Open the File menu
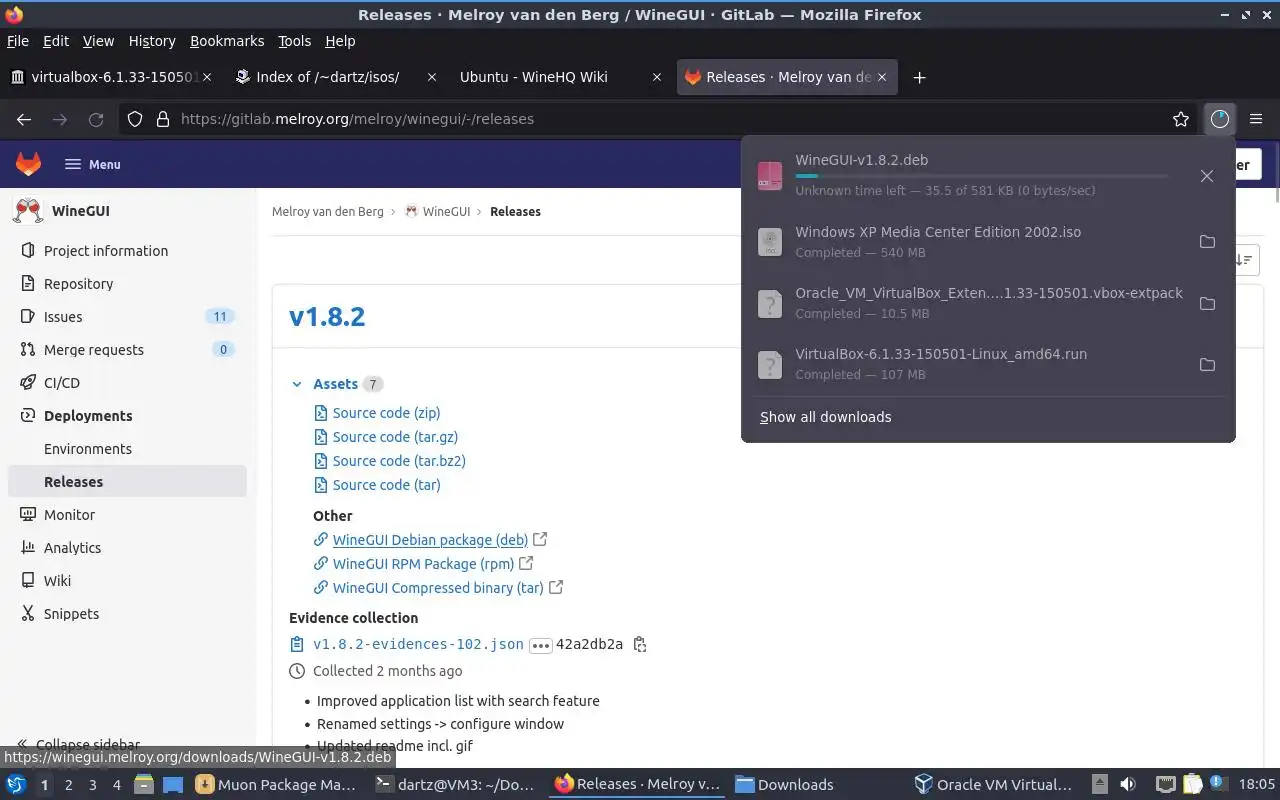 pos(18,41)
